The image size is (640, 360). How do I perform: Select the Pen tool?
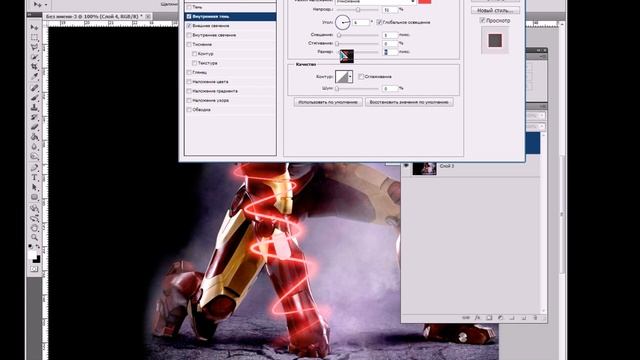[35, 168]
